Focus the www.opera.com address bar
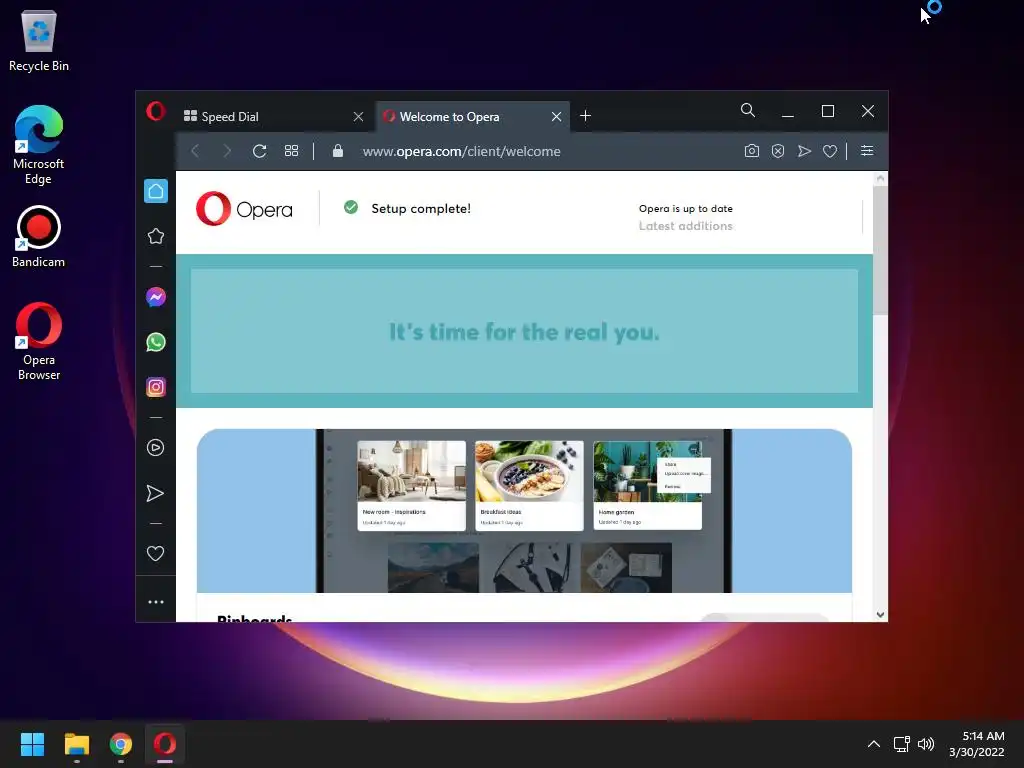1024x768 pixels. click(x=462, y=152)
